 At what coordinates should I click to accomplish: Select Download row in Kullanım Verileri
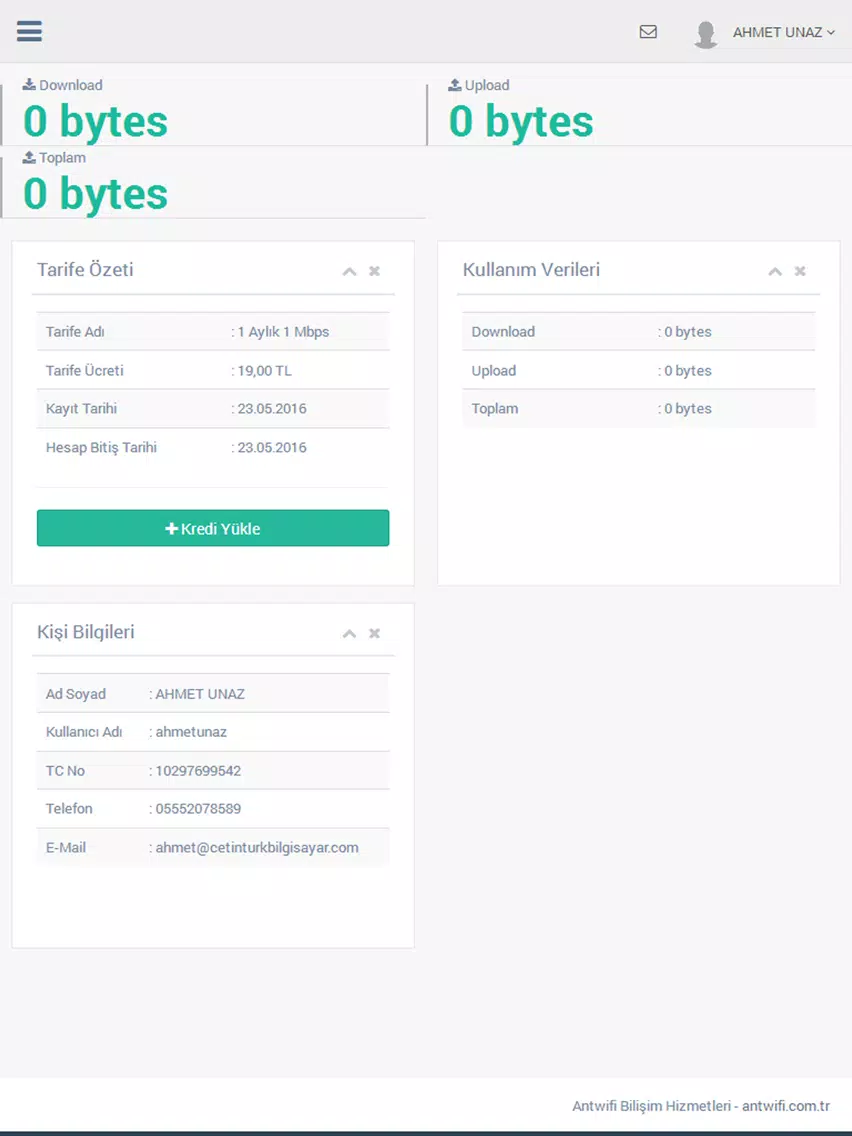coord(639,332)
